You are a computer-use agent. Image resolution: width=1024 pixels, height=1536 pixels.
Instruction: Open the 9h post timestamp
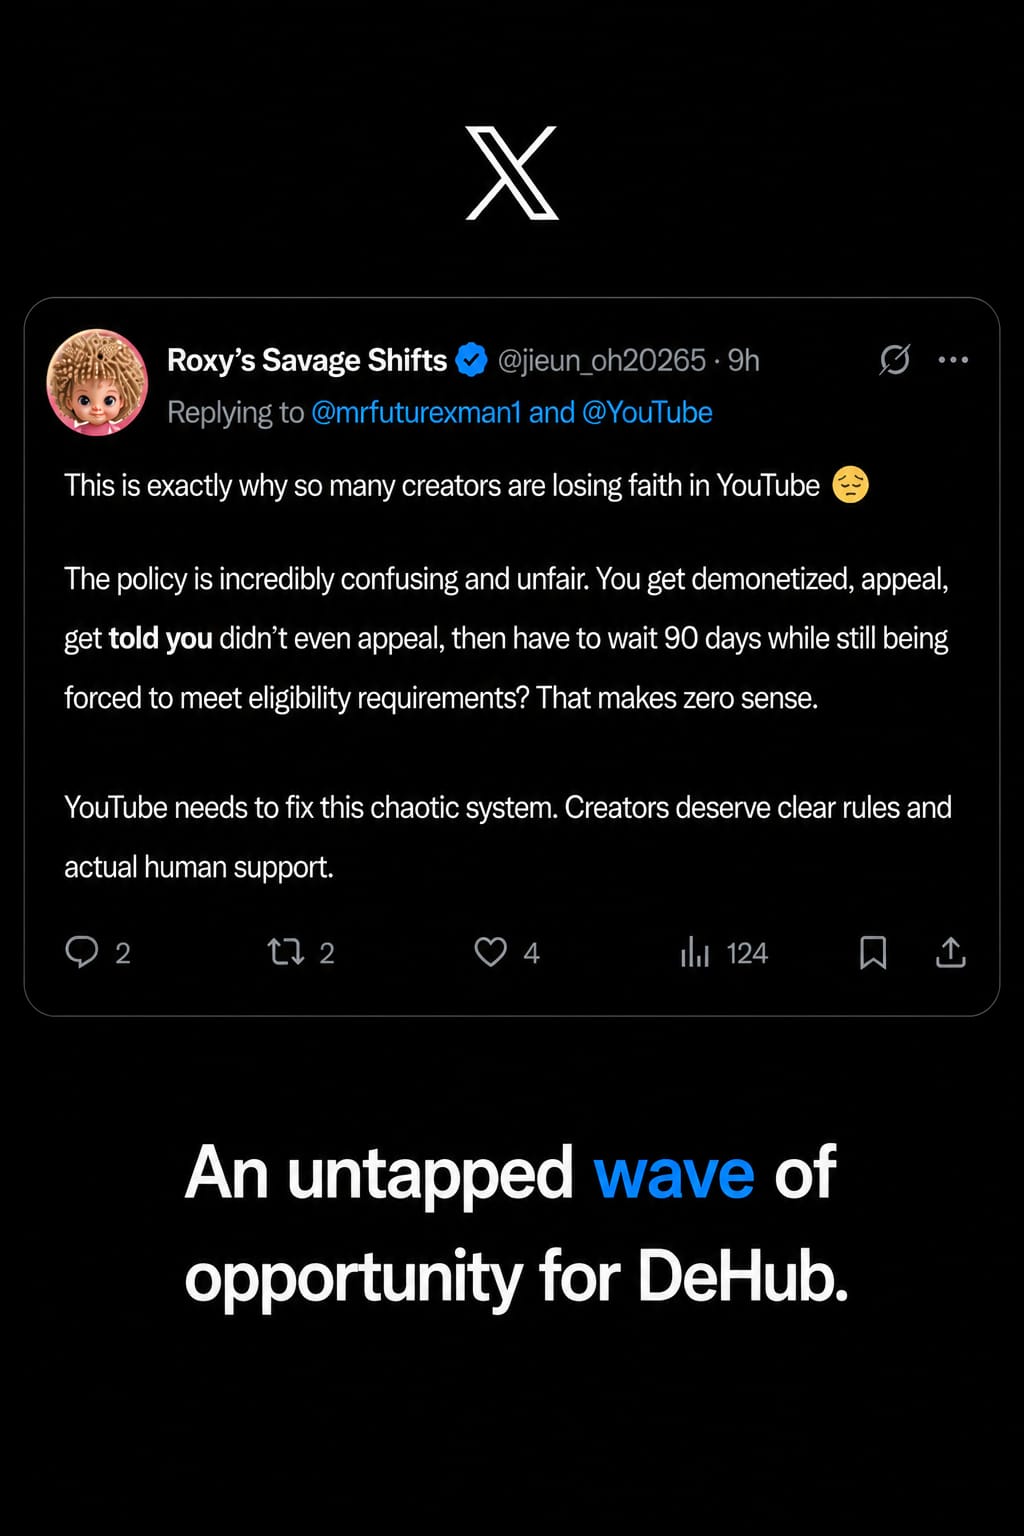coord(744,360)
